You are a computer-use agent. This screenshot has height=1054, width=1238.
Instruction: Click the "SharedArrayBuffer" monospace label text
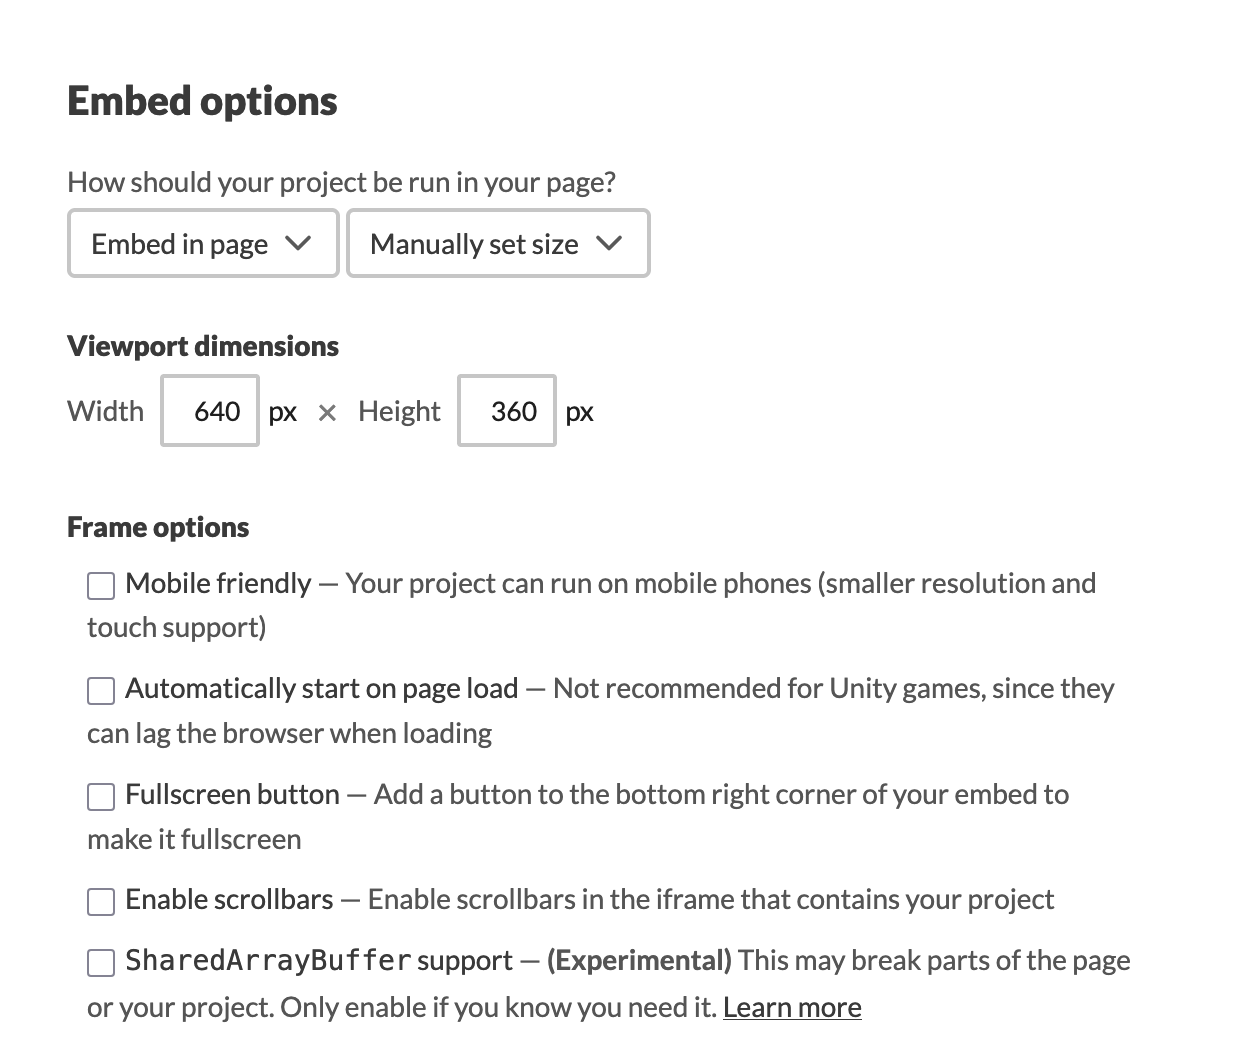coord(268,961)
